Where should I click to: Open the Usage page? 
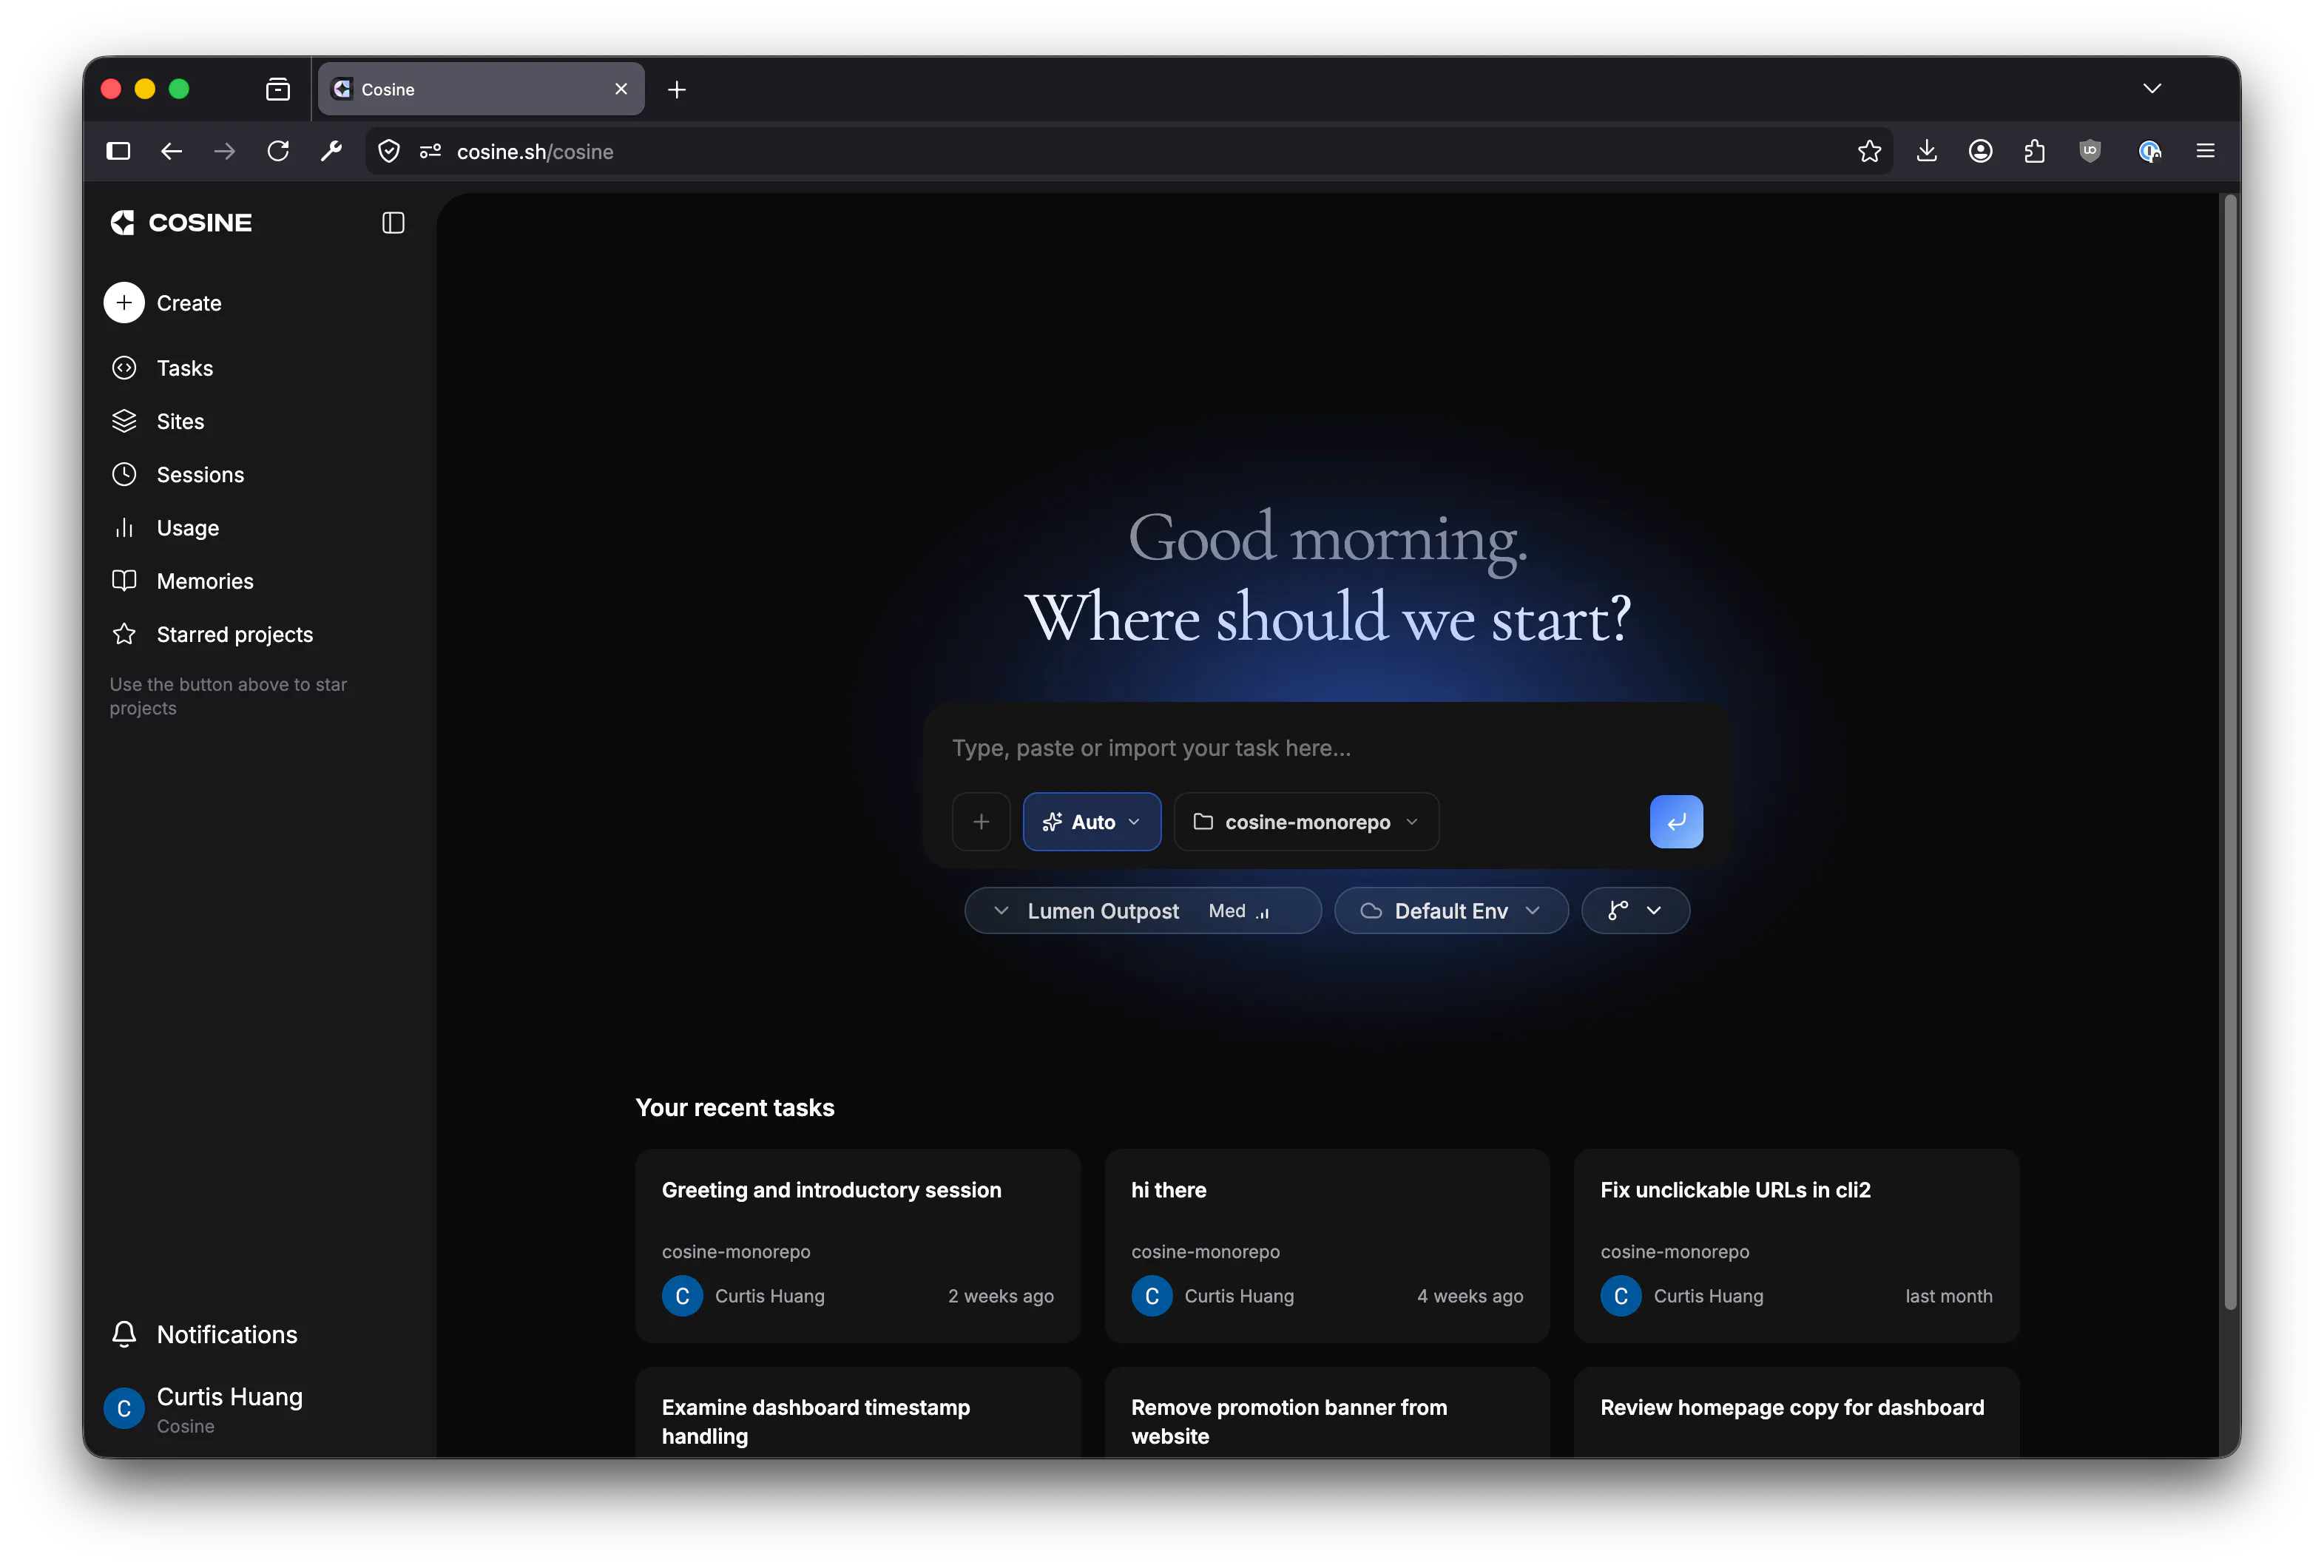pyautogui.click(x=187, y=527)
